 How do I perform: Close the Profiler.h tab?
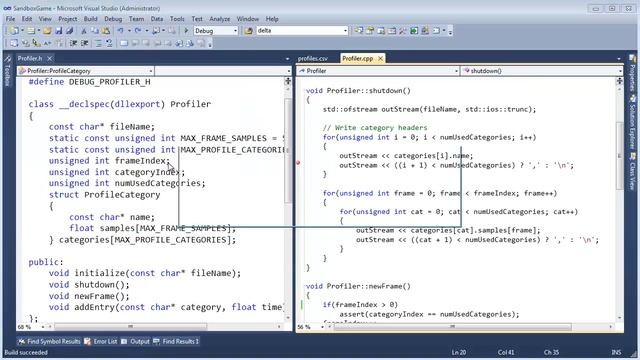tap(49, 58)
